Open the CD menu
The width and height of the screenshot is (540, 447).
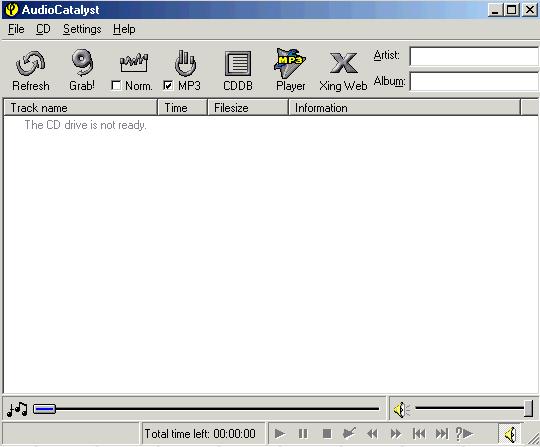tap(43, 29)
